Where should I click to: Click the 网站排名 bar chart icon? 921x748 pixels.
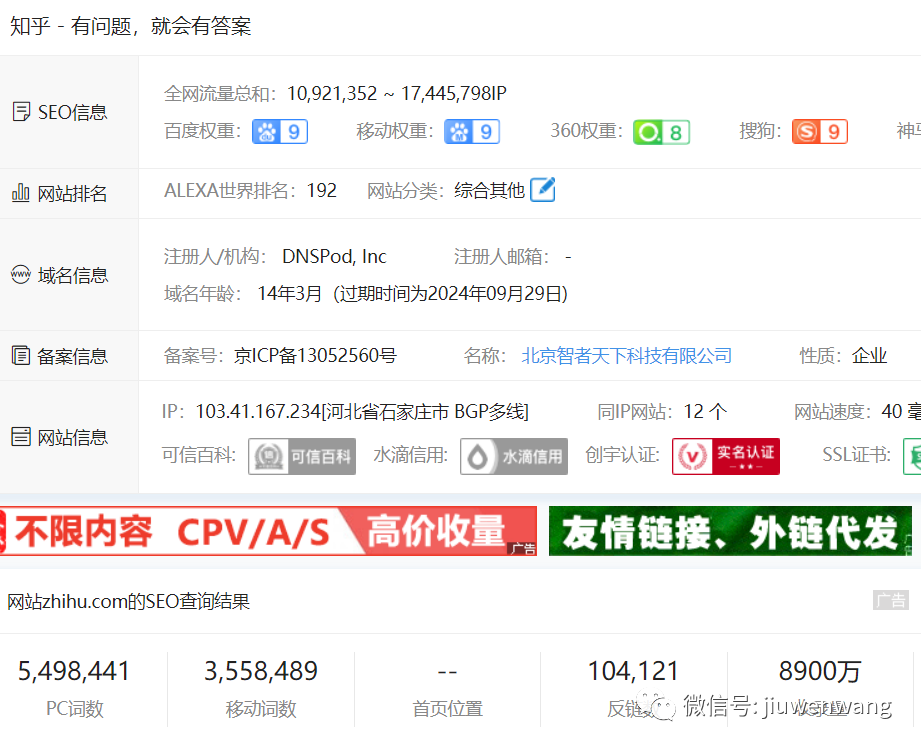click(21, 193)
